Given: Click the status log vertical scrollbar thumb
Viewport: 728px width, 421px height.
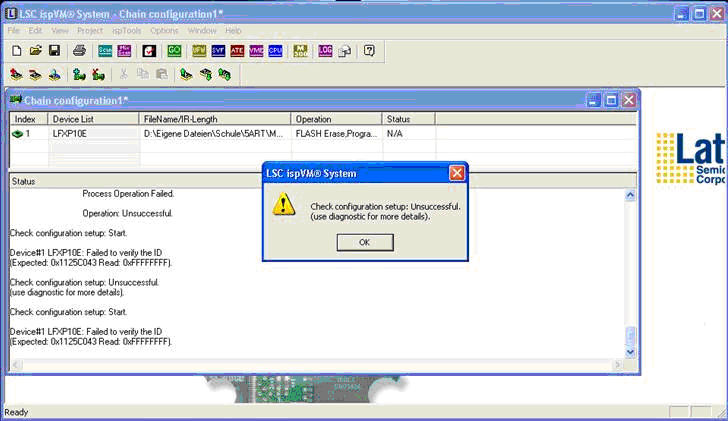Looking at the screenshot, I should point(630,337).
